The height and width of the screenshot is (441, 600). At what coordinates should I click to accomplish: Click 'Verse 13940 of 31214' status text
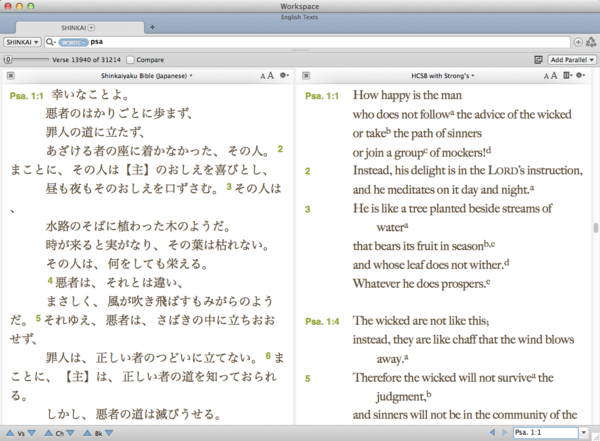click(86, 60)
